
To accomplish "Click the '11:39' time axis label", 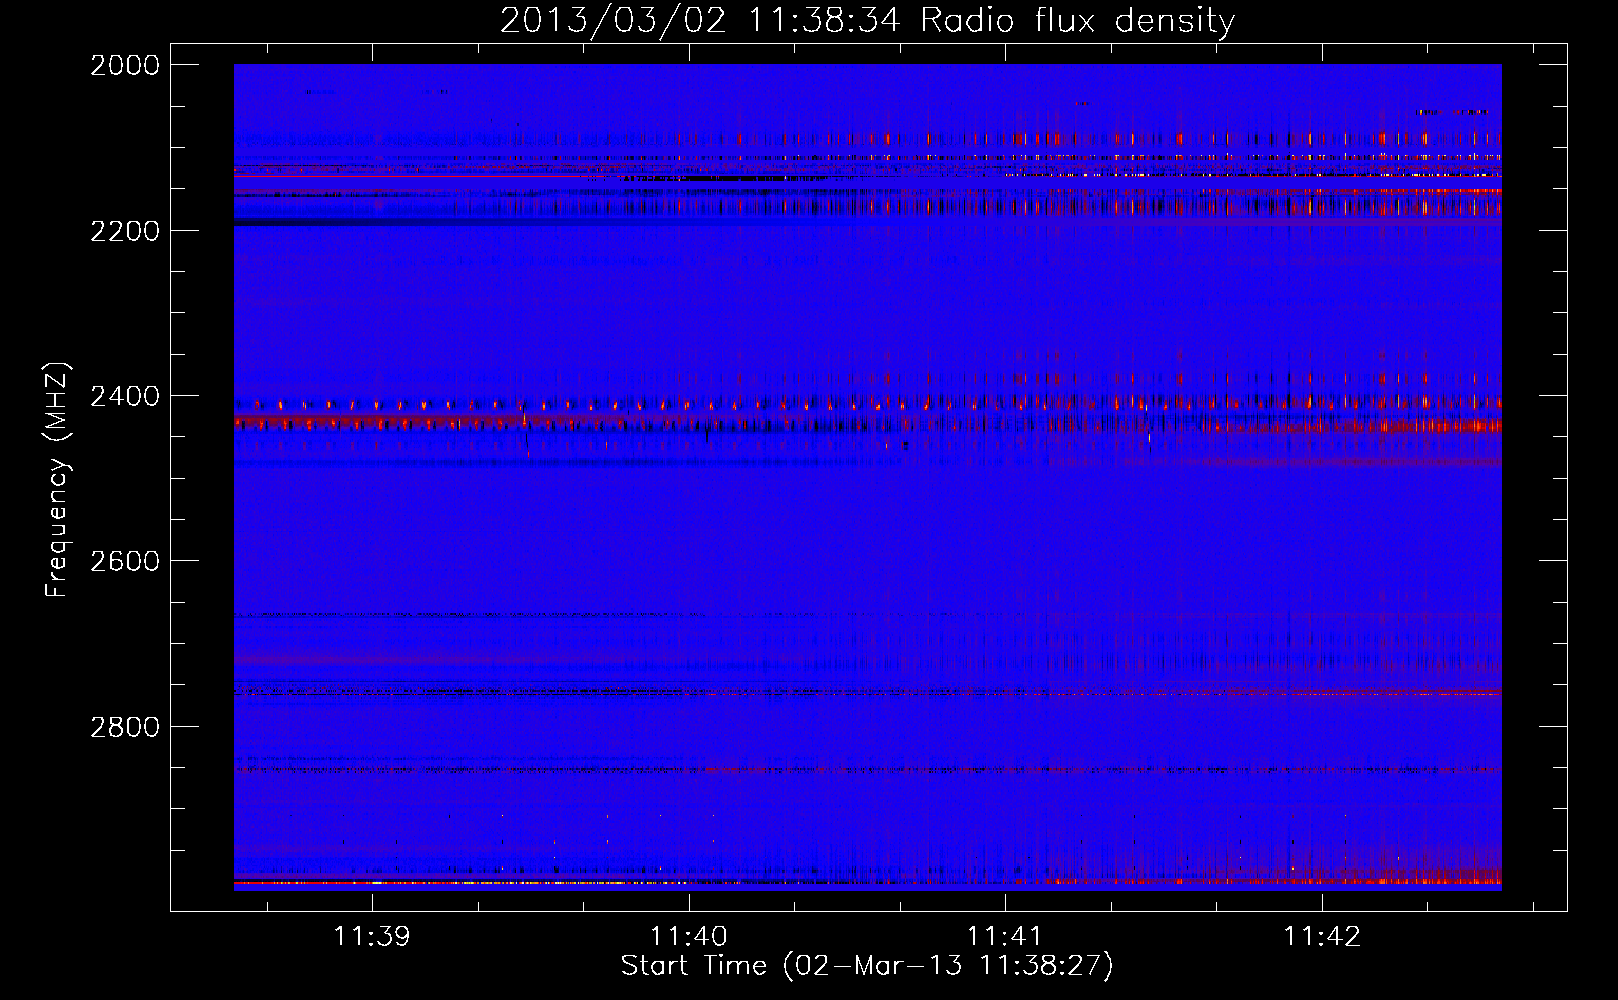I will 372,937.
